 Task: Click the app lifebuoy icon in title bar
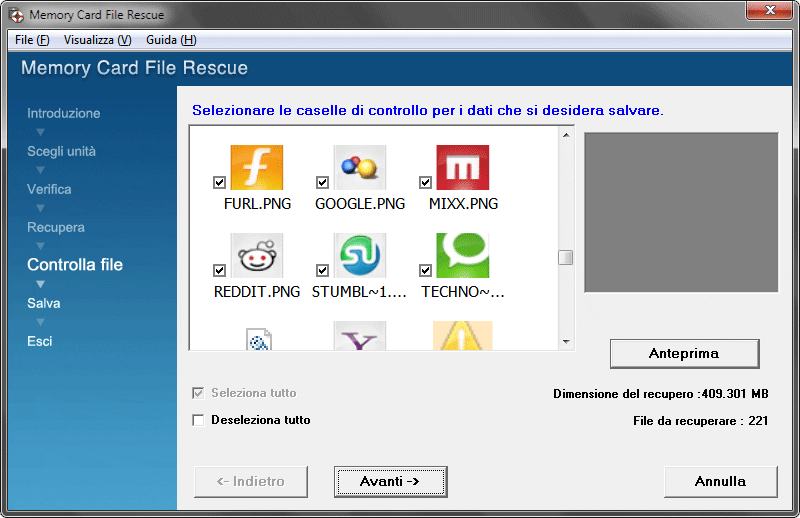[x=16, y=15]
